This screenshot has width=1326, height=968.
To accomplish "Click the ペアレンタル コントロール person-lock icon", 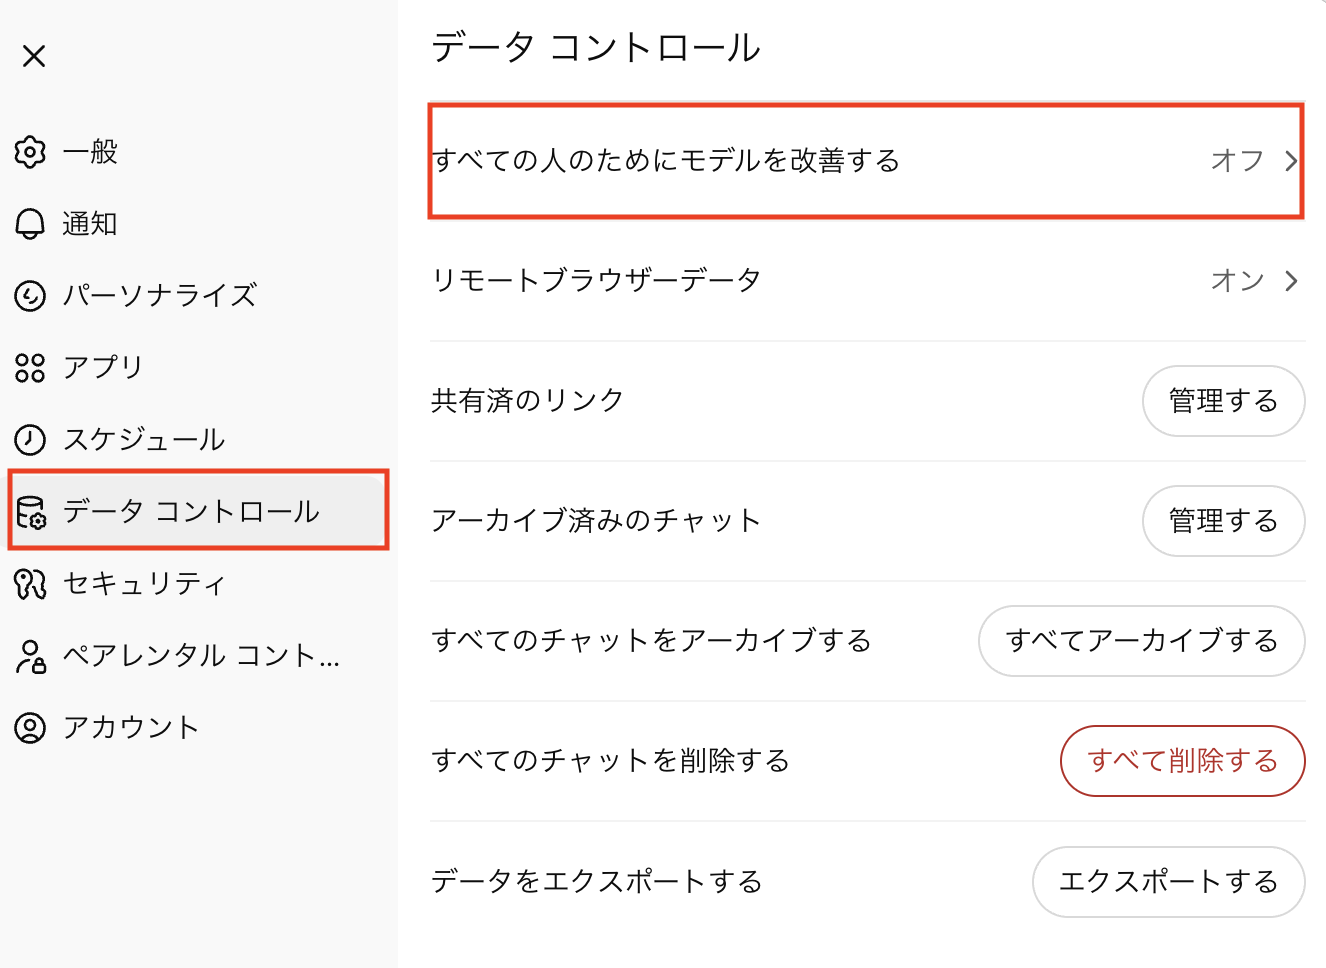I will coord(30,656).
